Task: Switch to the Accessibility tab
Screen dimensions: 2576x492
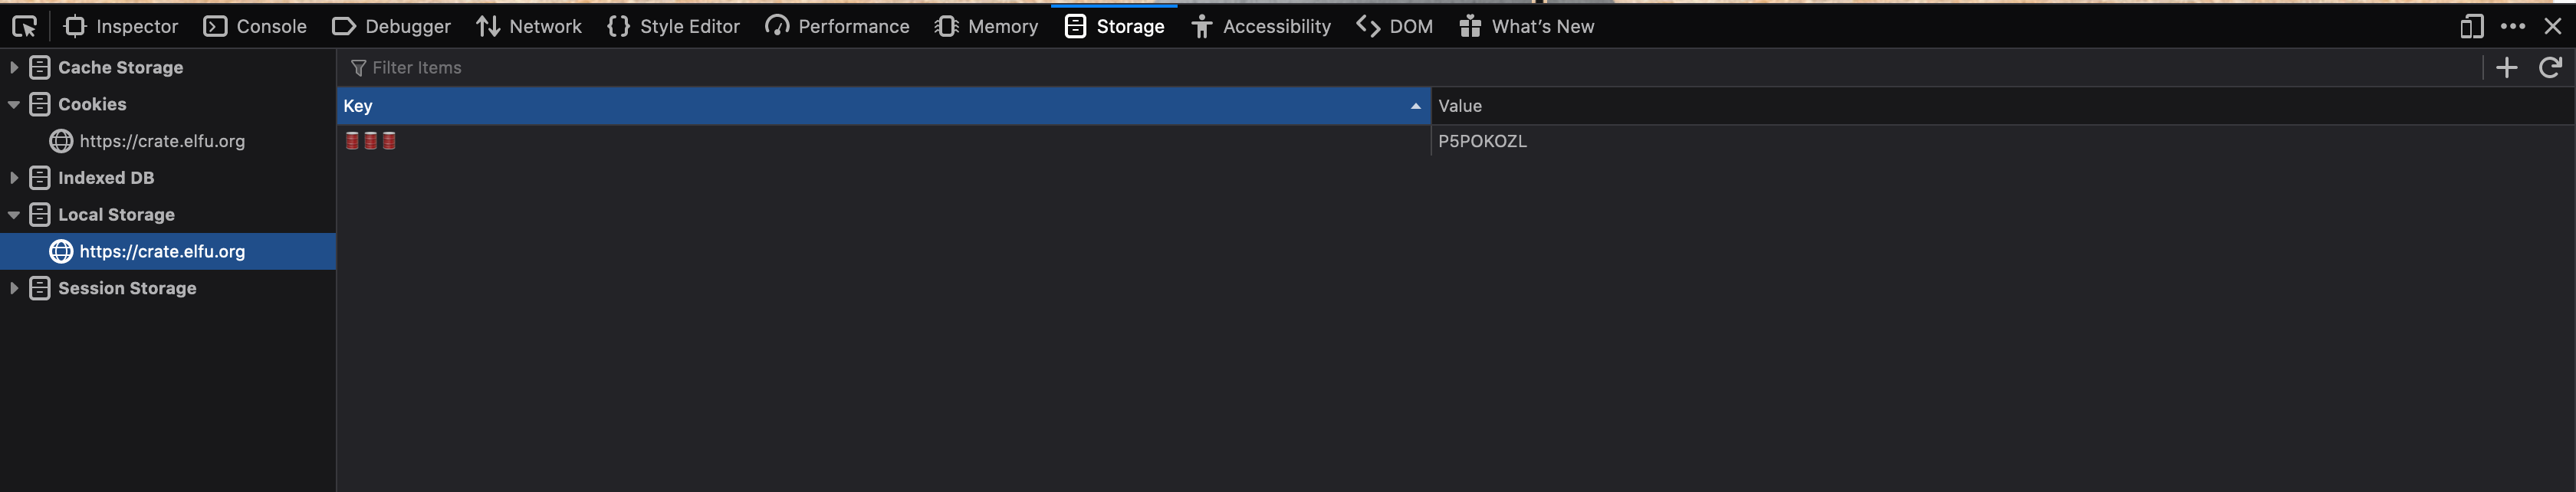Action: pos(1260,27)
